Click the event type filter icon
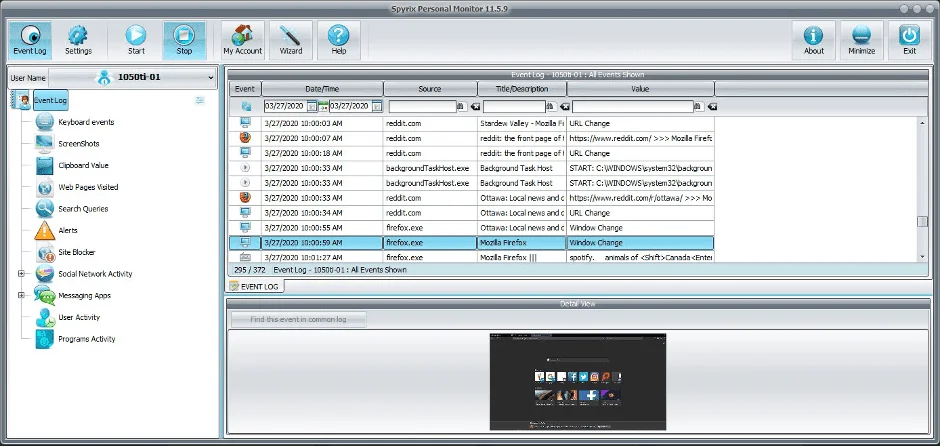The image size is (941, 447). click(x=246, y=107)
